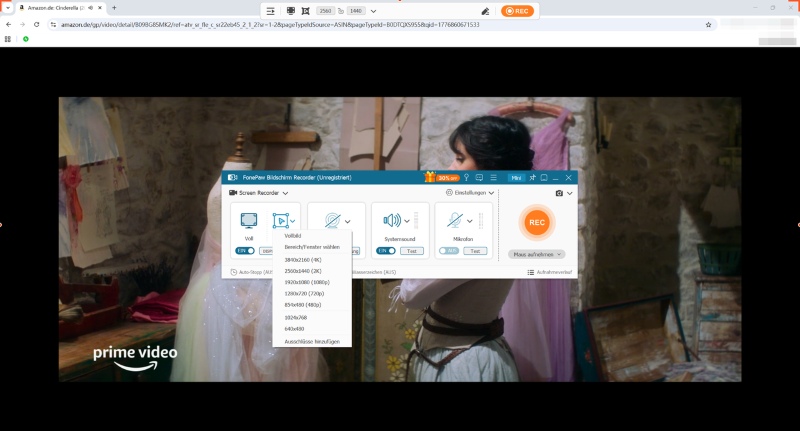Click the disabled webcam icon

click(x=333, y=220)
